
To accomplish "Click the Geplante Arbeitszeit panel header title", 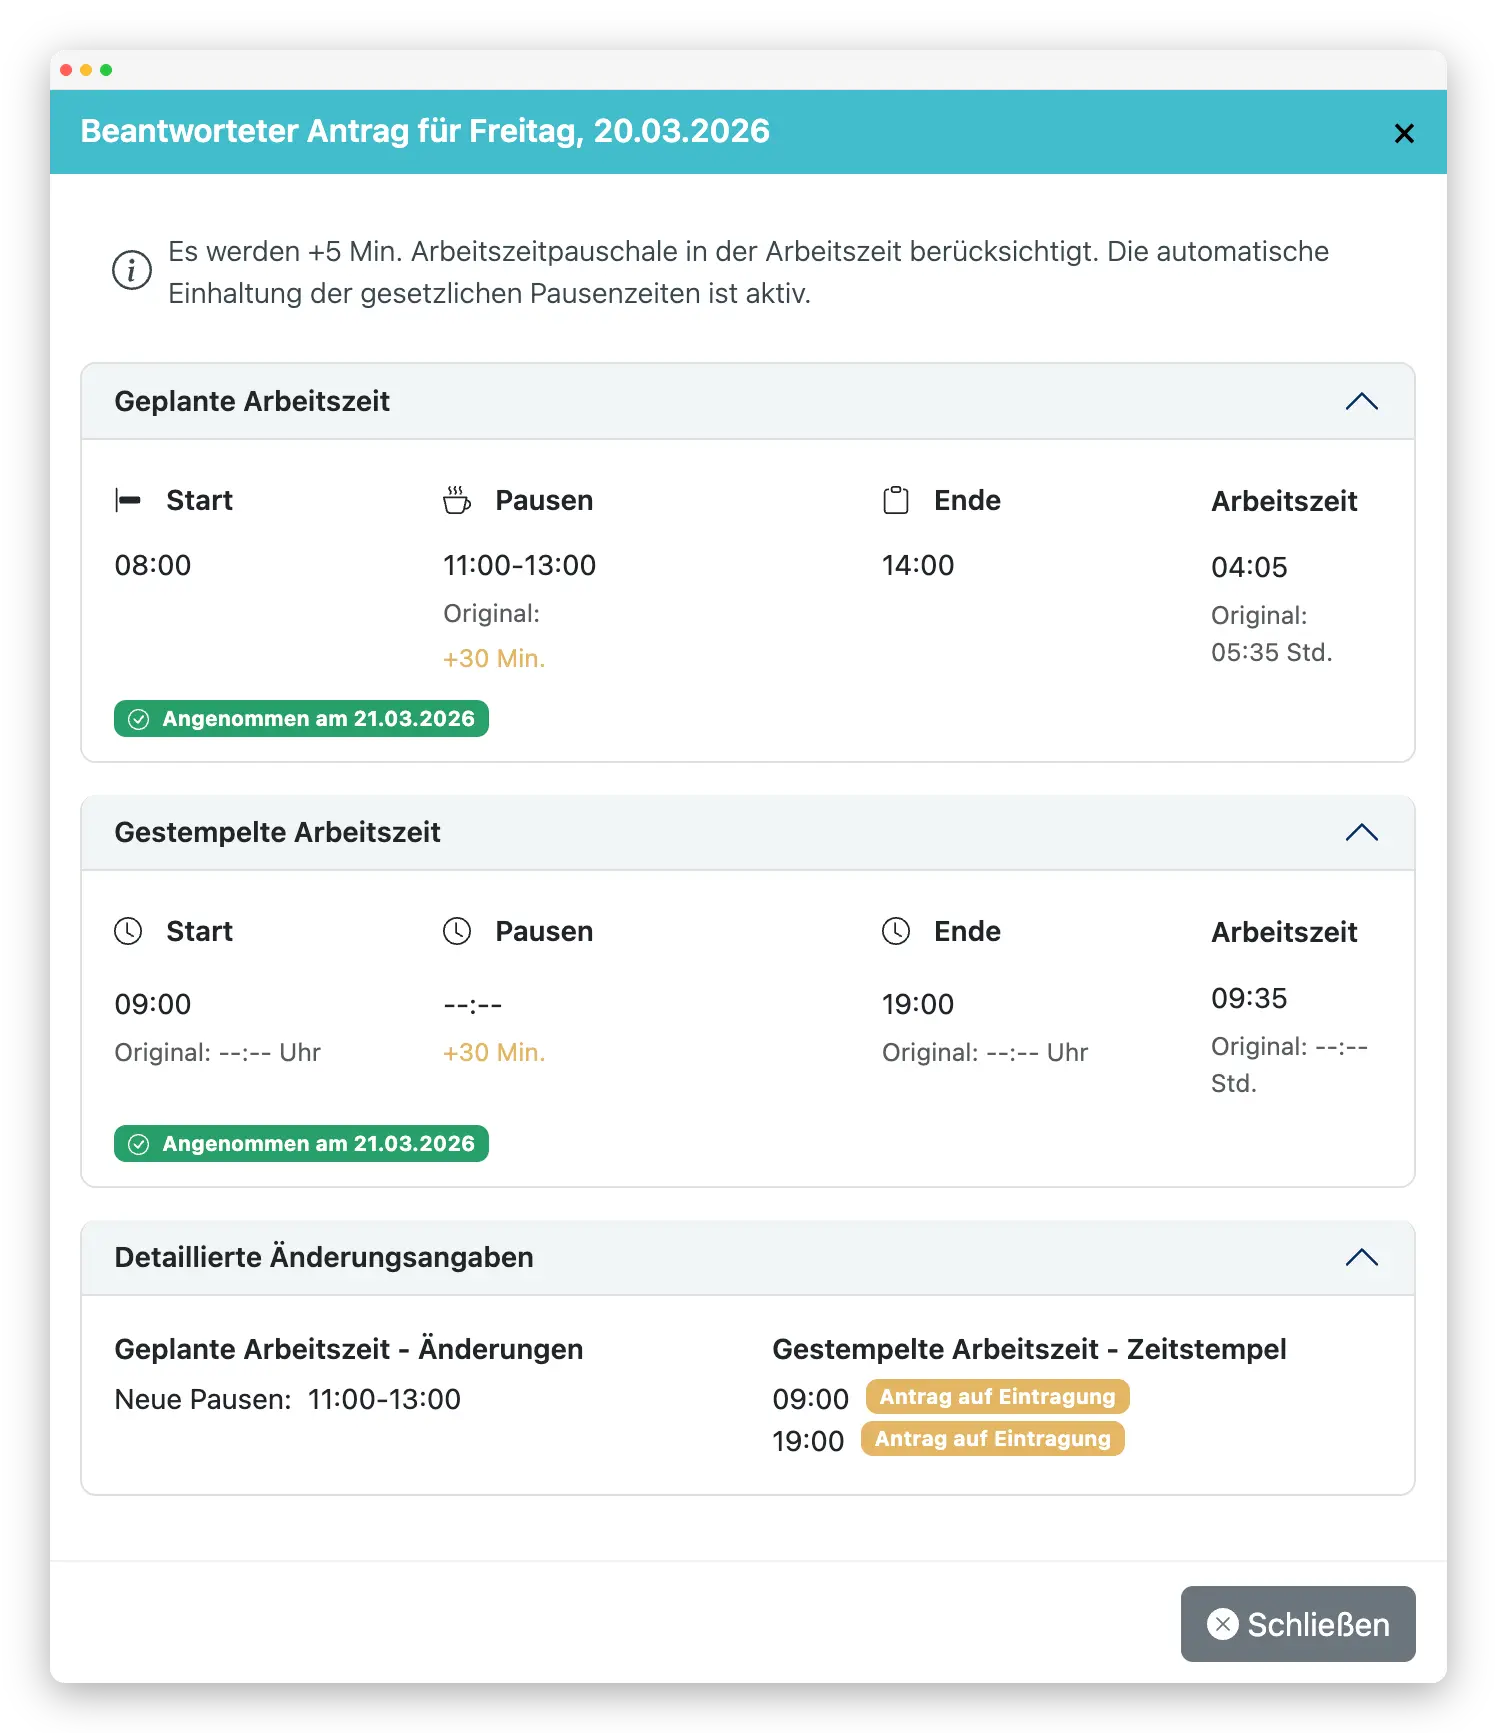I will (252, 402).
